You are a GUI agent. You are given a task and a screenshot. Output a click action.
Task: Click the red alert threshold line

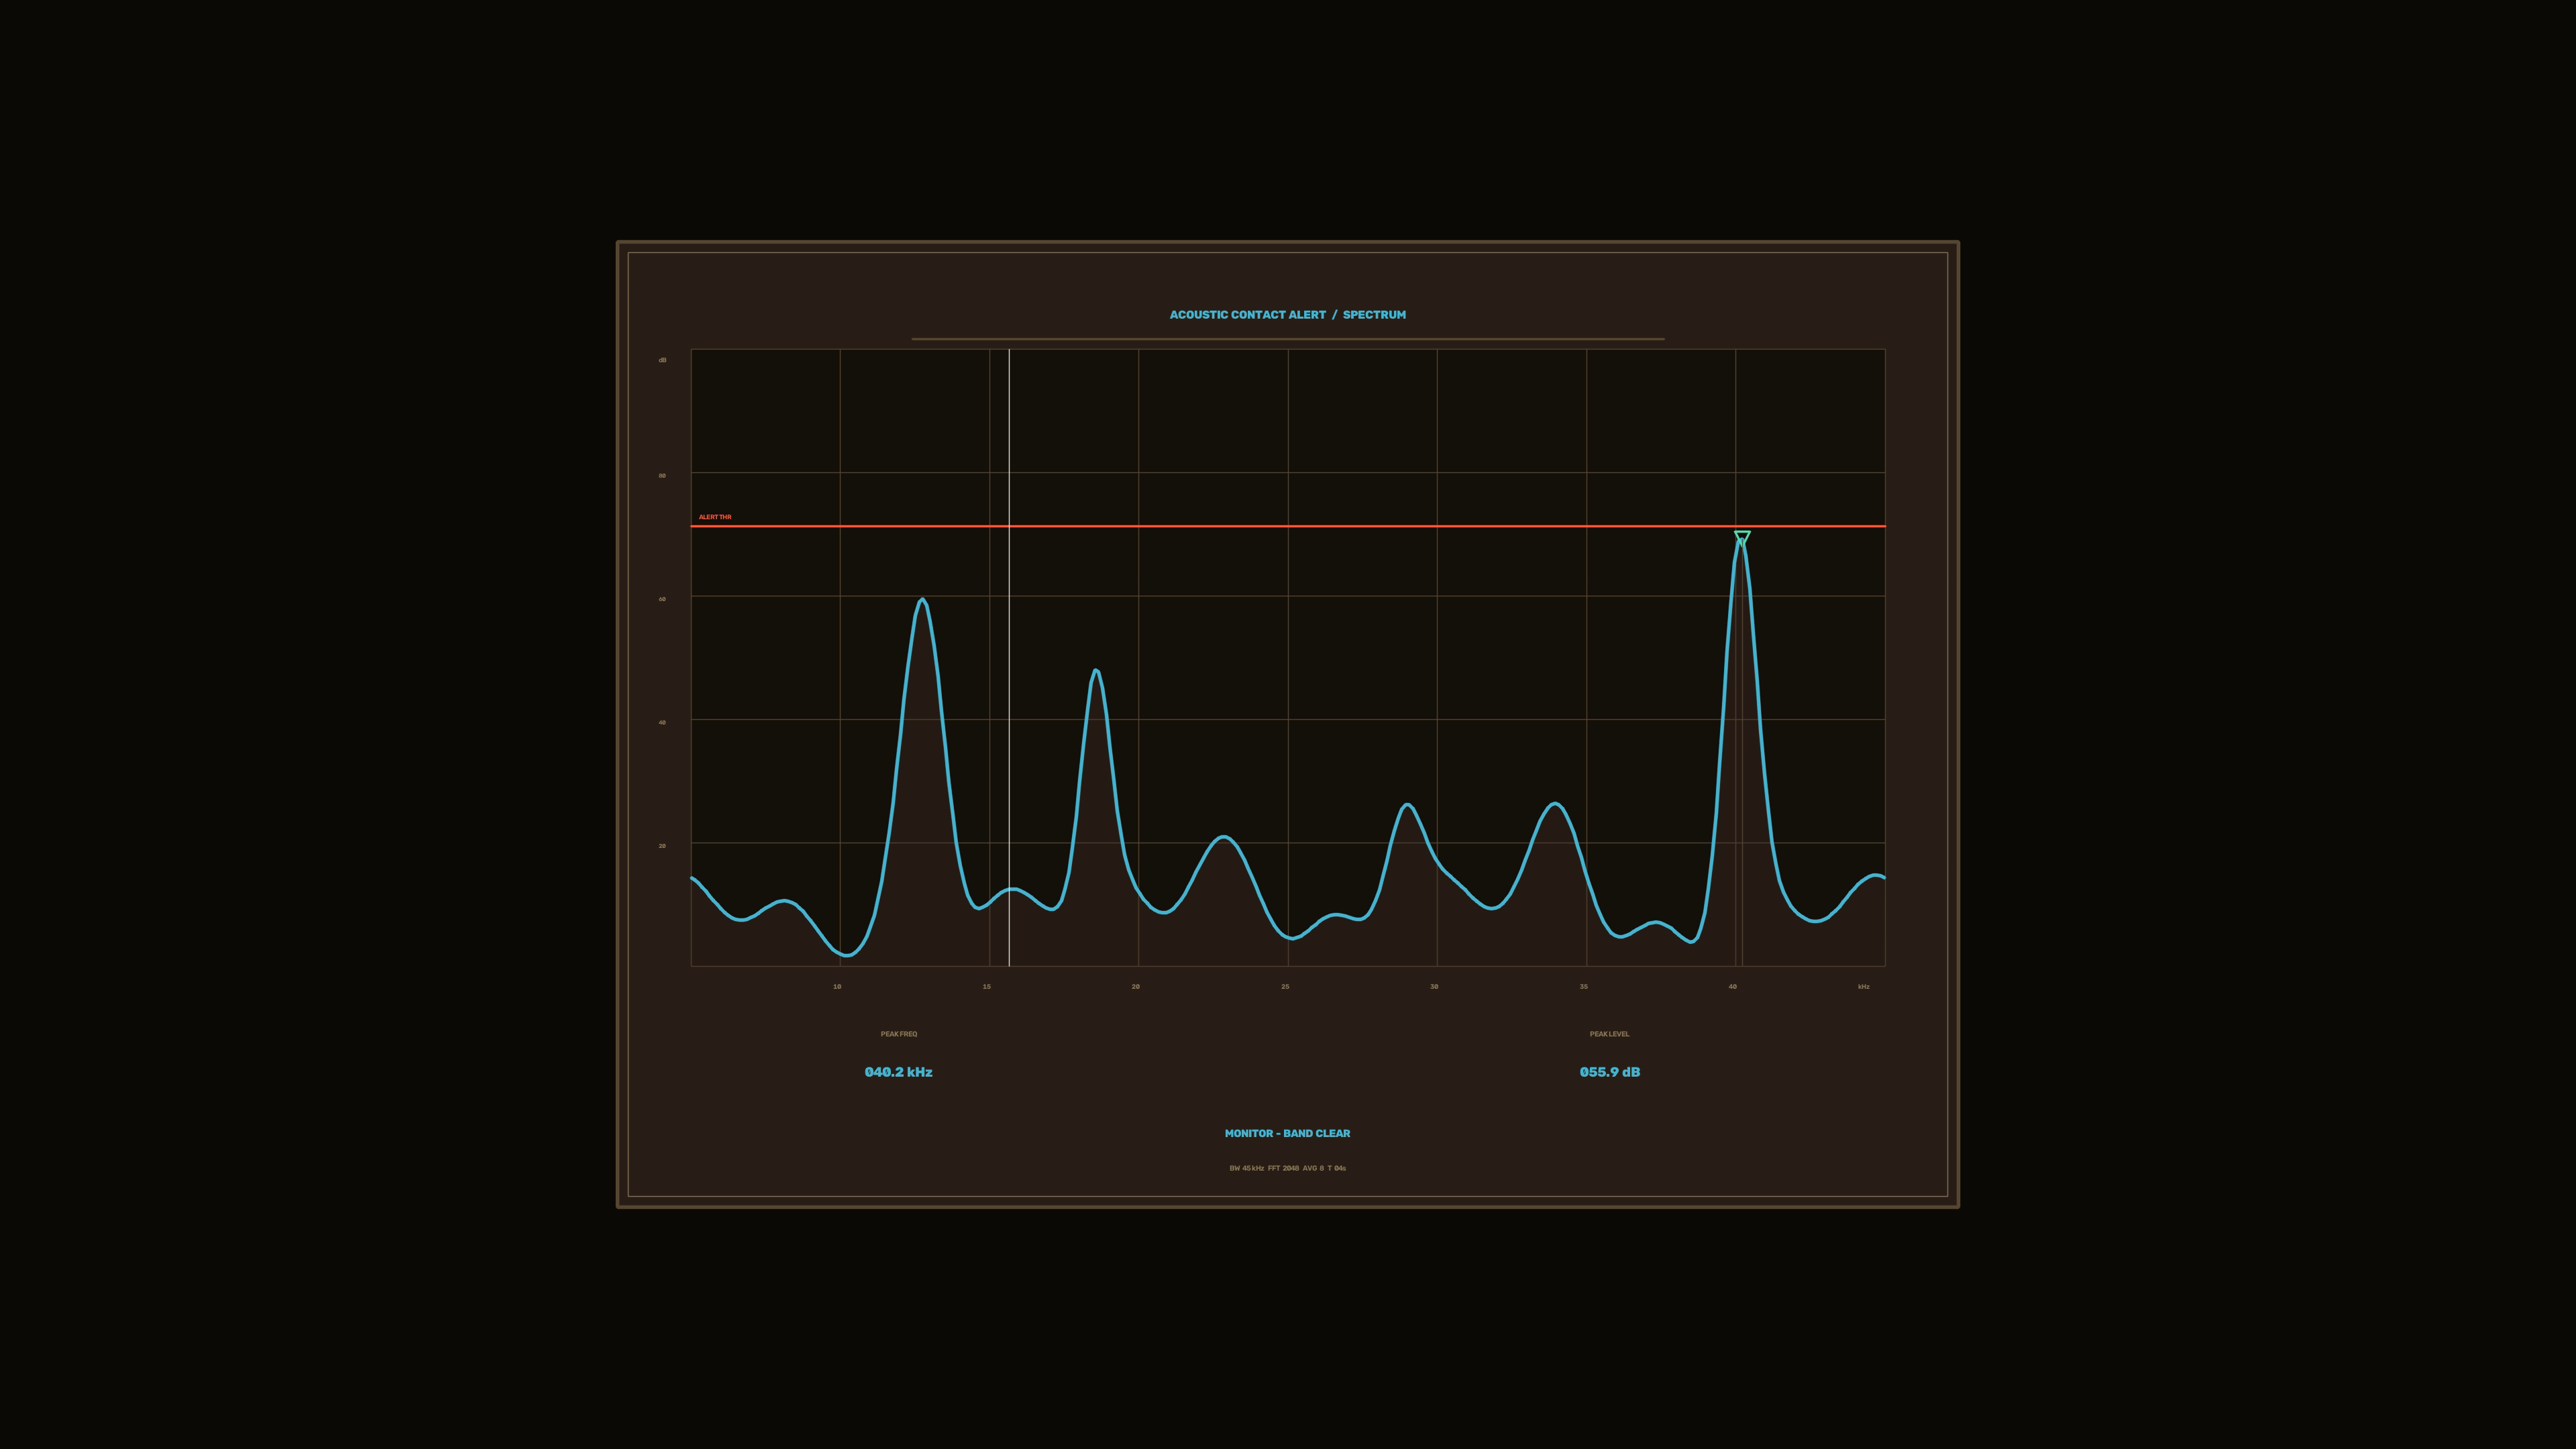[1288, 526]
